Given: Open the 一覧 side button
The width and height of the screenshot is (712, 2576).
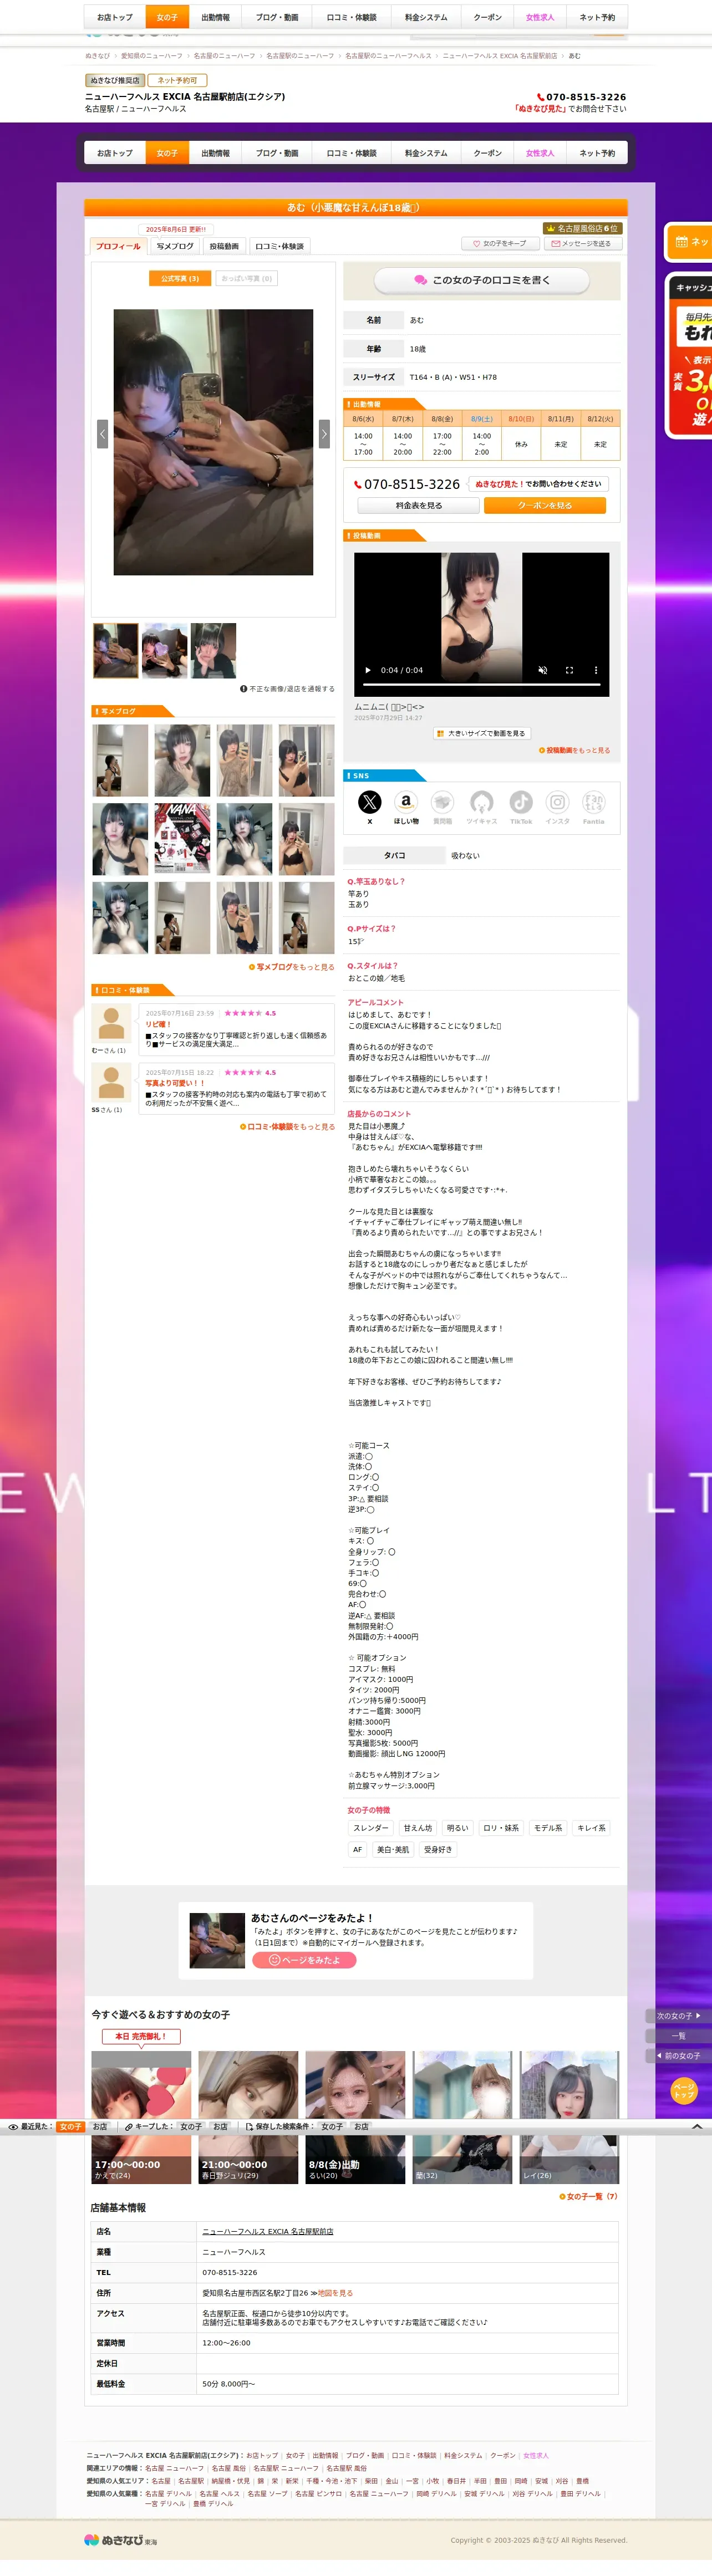Looking at the screenshot, I should tap(679, 2035).
